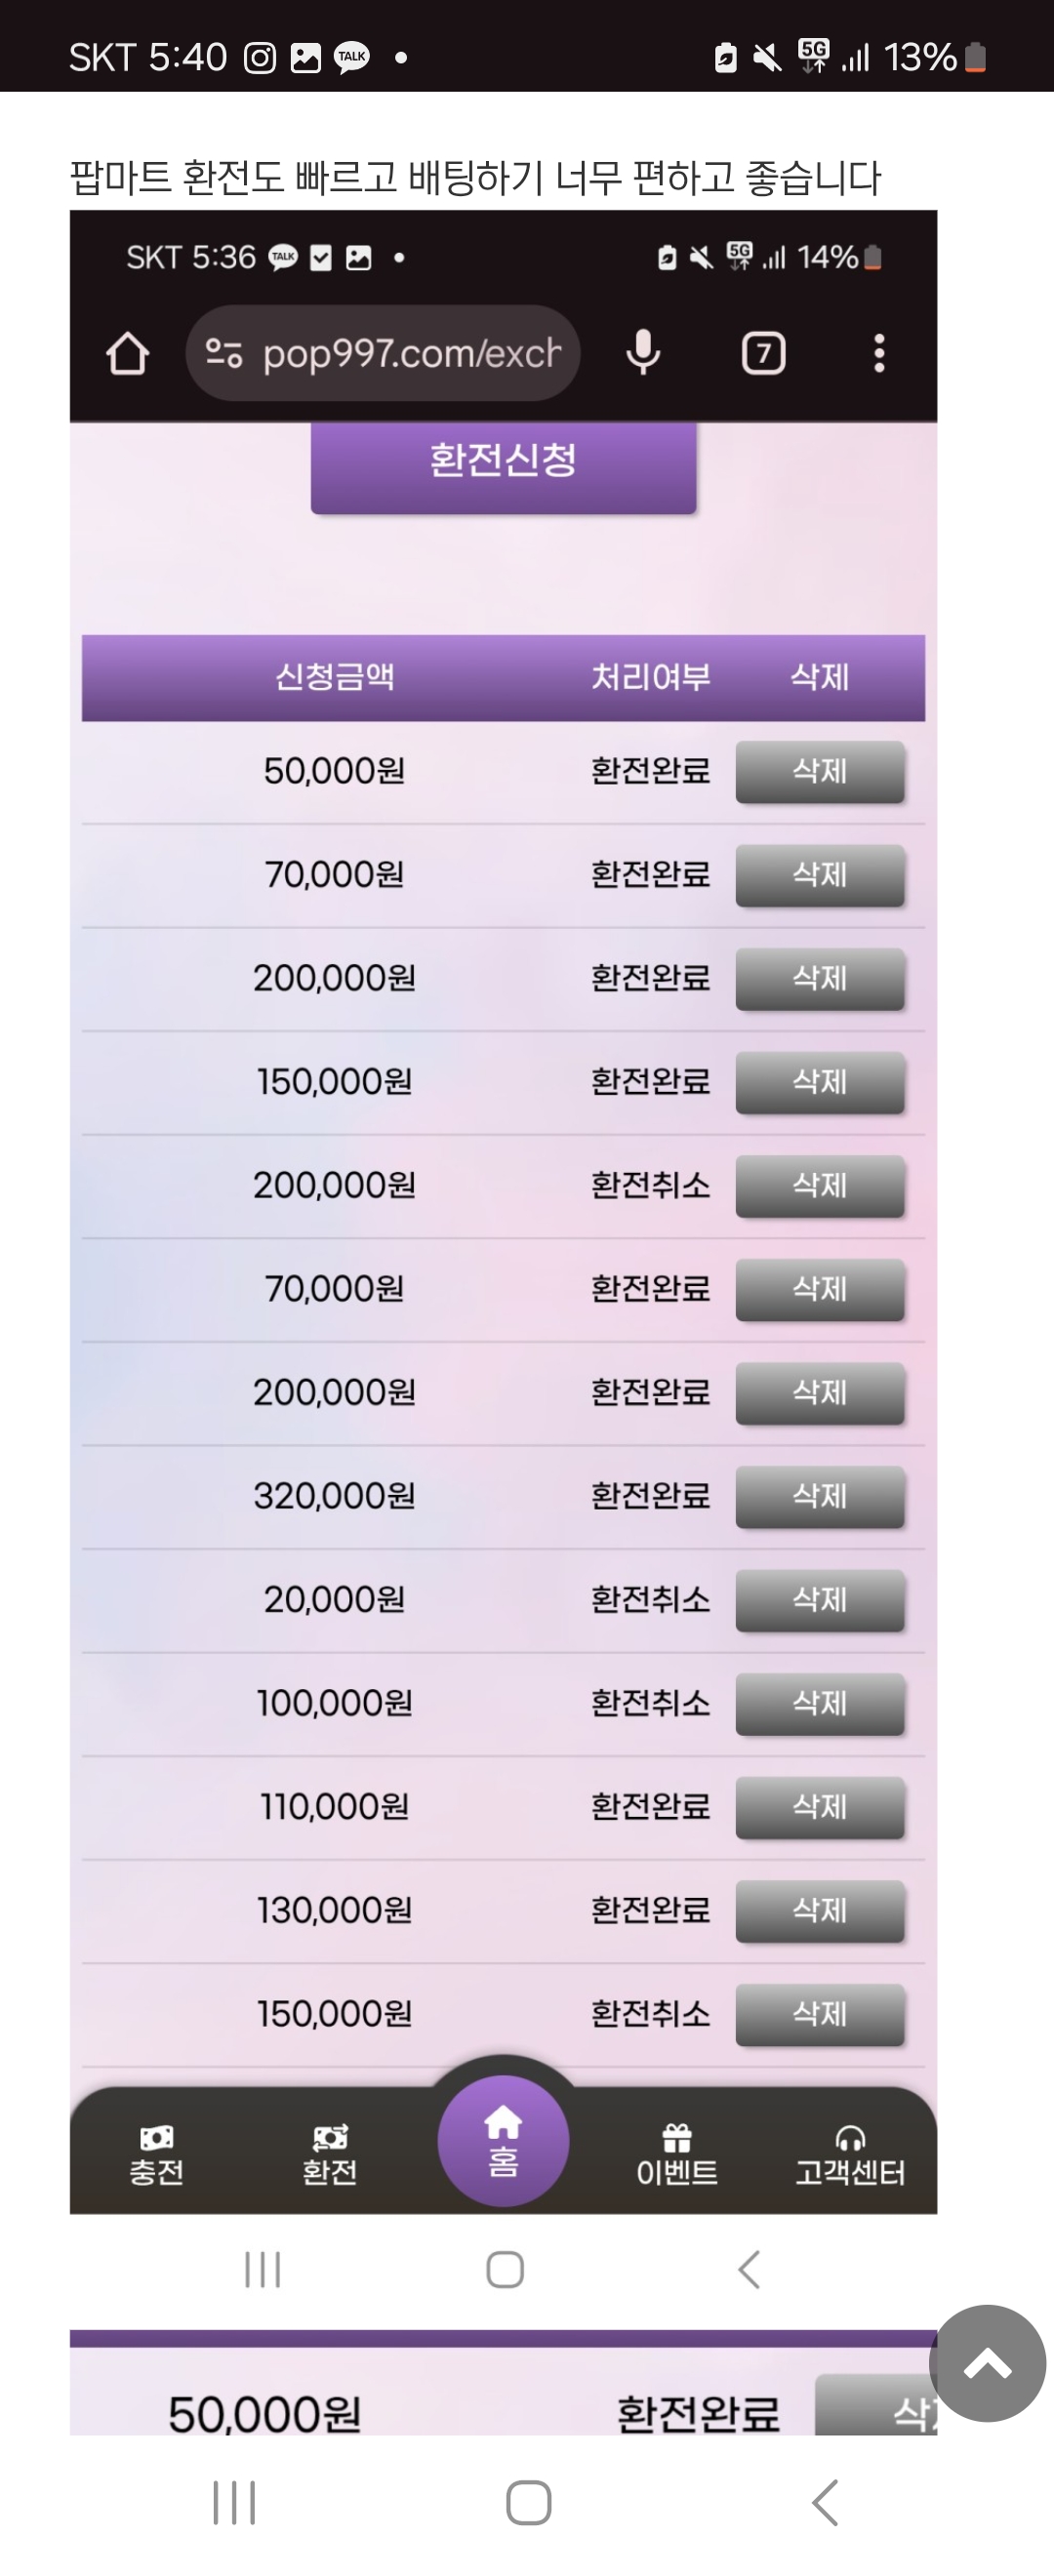Image resolution: width=1054 pixels, height=2576 pixels.
Task: Click the 신청금액 column header
Action: coord(335,677)
